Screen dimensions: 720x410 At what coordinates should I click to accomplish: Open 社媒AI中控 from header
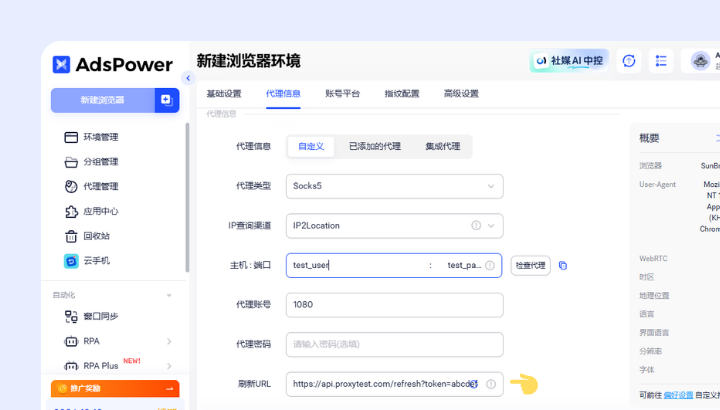569,61
